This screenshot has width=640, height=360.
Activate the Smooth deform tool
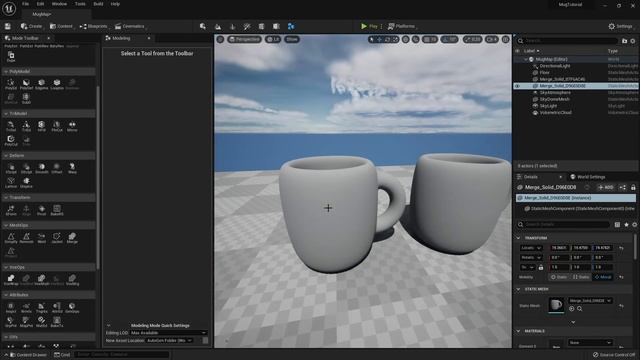click(42, 168)
